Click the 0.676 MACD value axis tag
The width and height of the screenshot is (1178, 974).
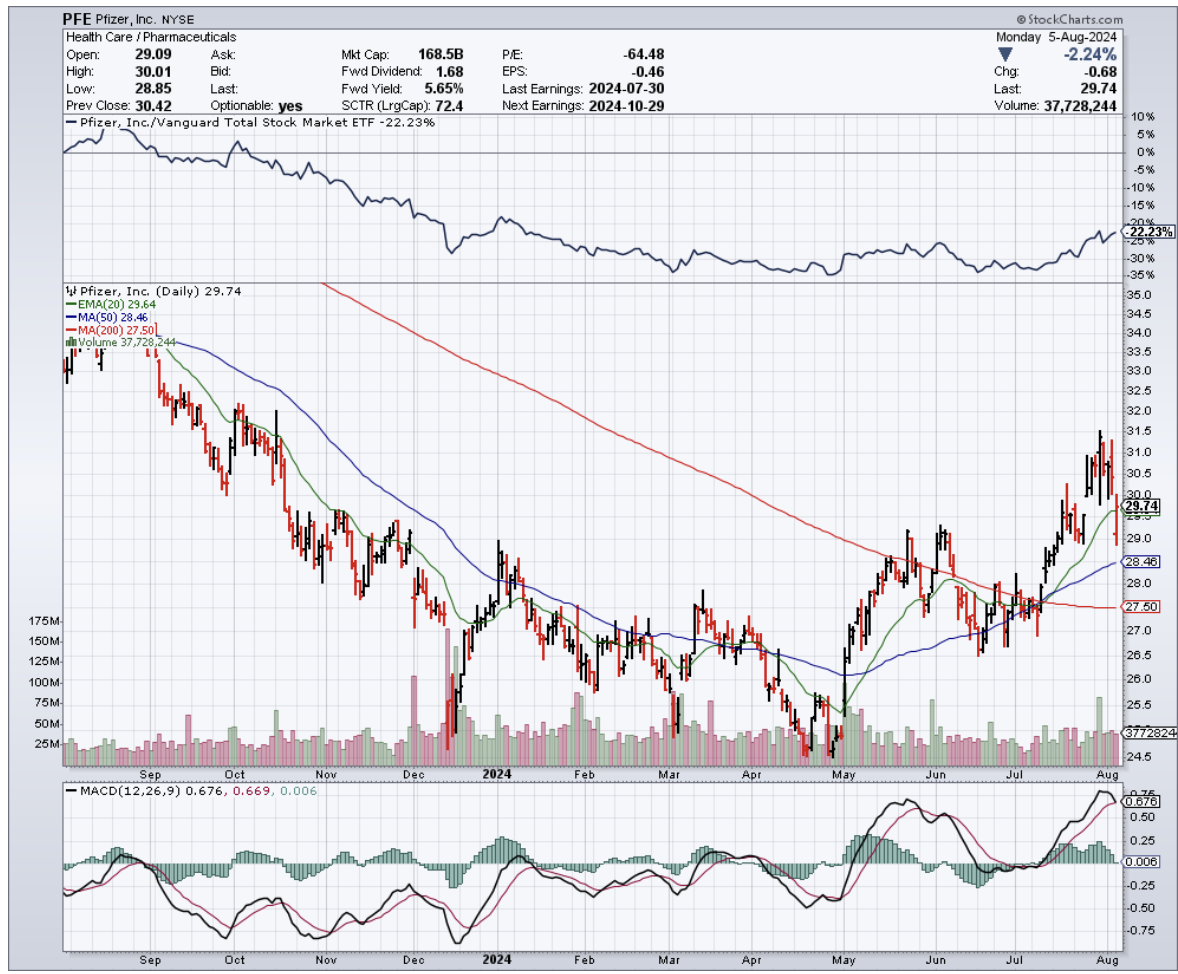(1140, 801)
